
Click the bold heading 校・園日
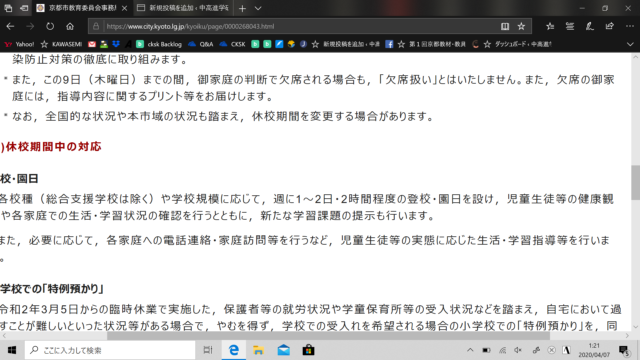19,179
